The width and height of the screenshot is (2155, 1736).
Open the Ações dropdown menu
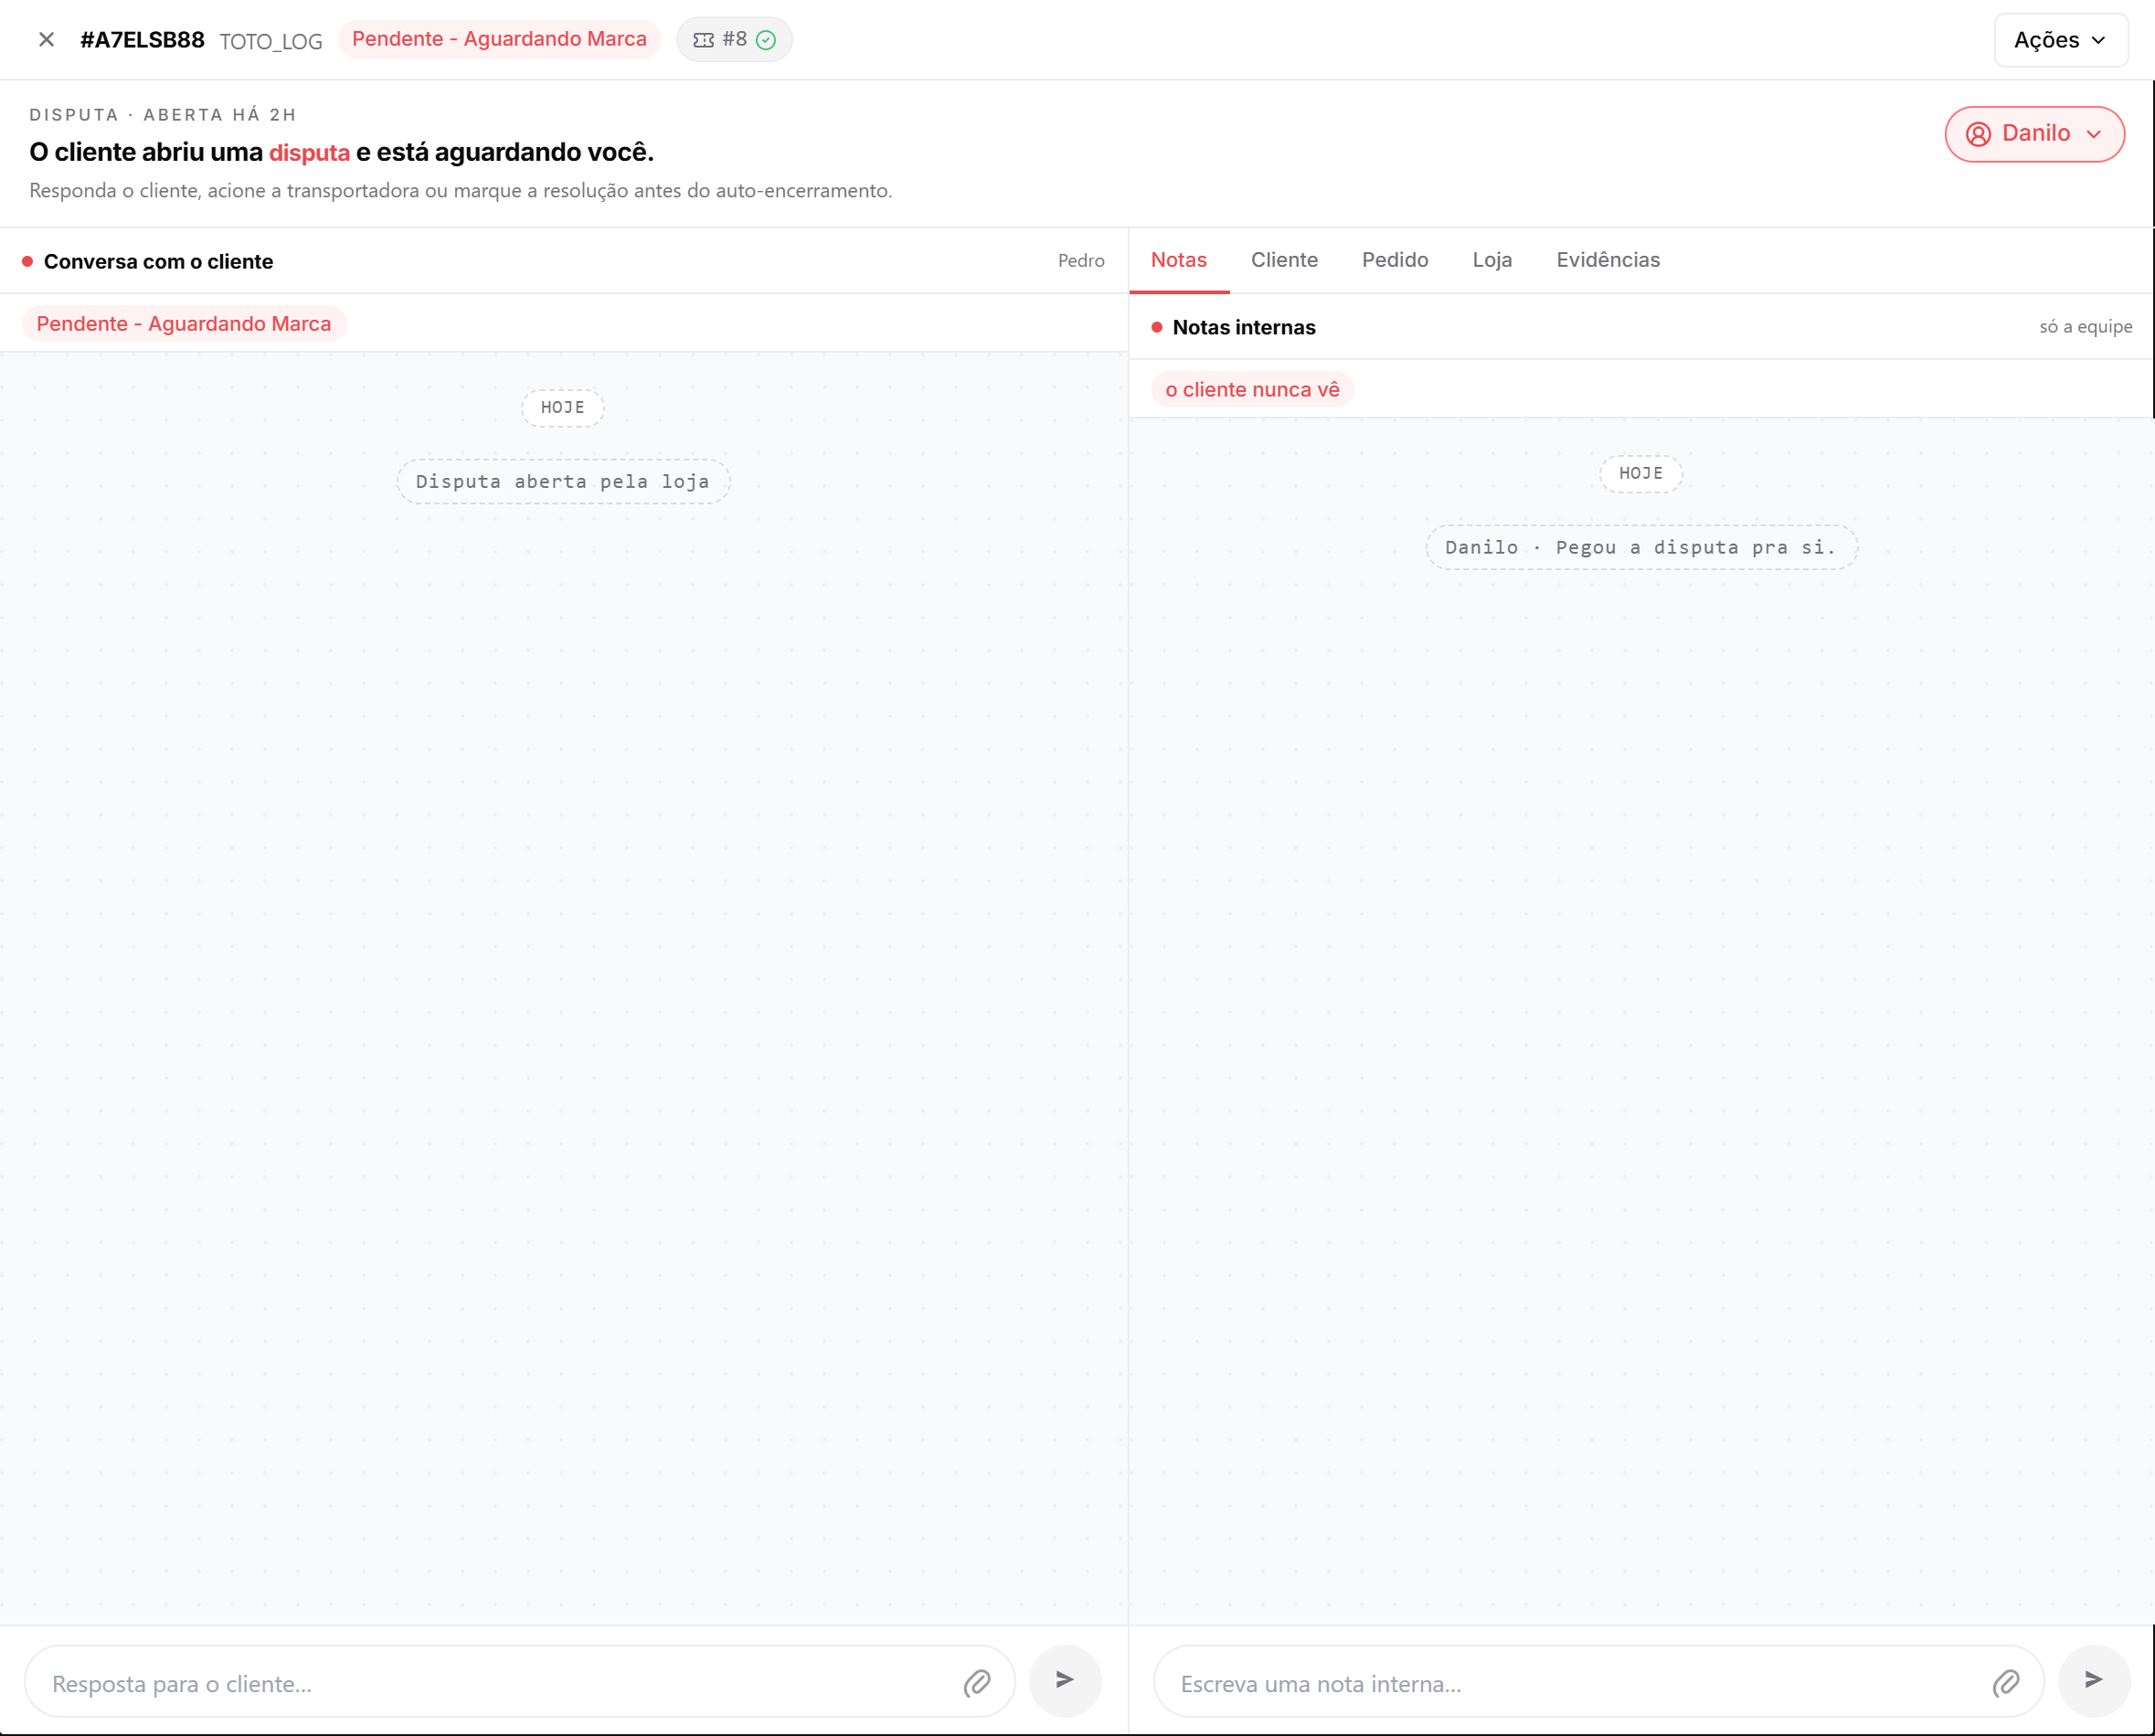[2060, 40]
